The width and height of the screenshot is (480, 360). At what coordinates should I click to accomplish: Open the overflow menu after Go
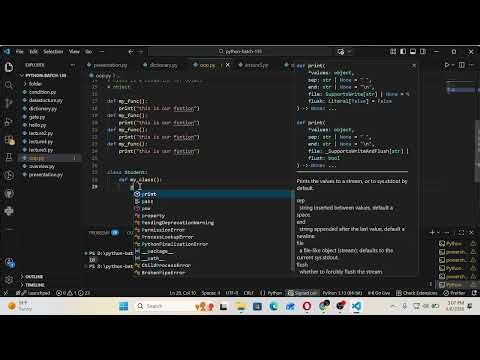102,52
